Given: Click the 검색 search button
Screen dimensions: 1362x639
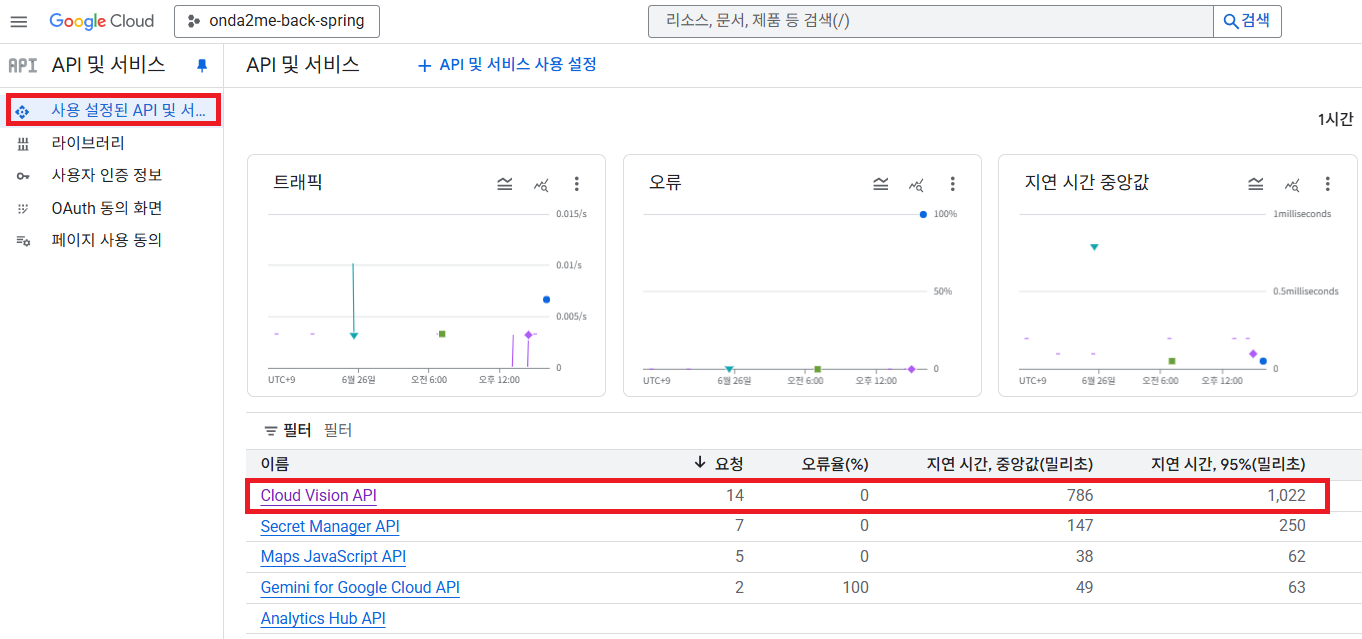Looking at the screenshot, I should (x=1247, y=21).
